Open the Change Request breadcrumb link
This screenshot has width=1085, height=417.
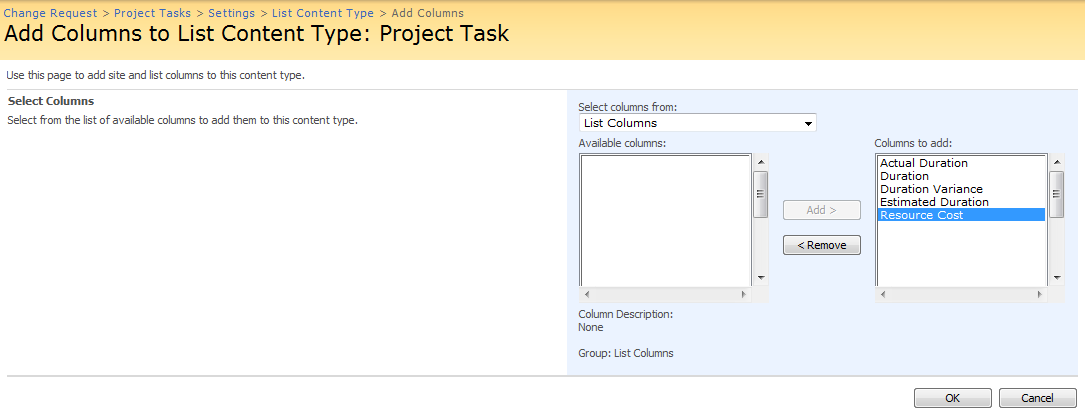click(x=51, y=13)
